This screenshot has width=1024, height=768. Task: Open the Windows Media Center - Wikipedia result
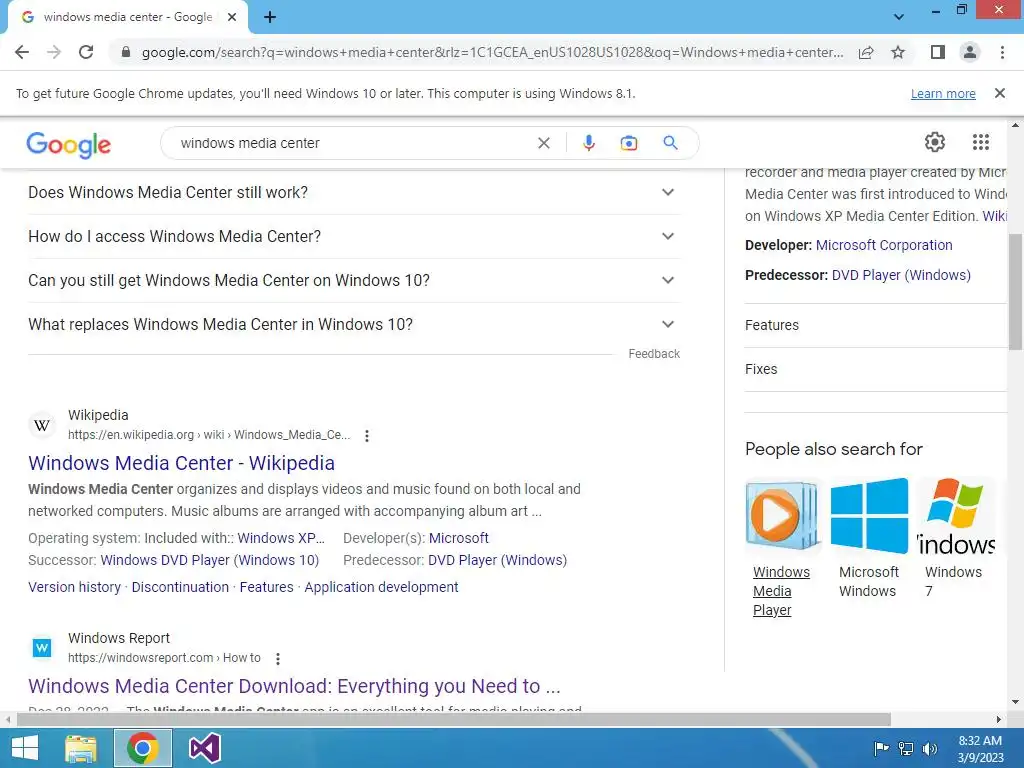pos(182,463)
